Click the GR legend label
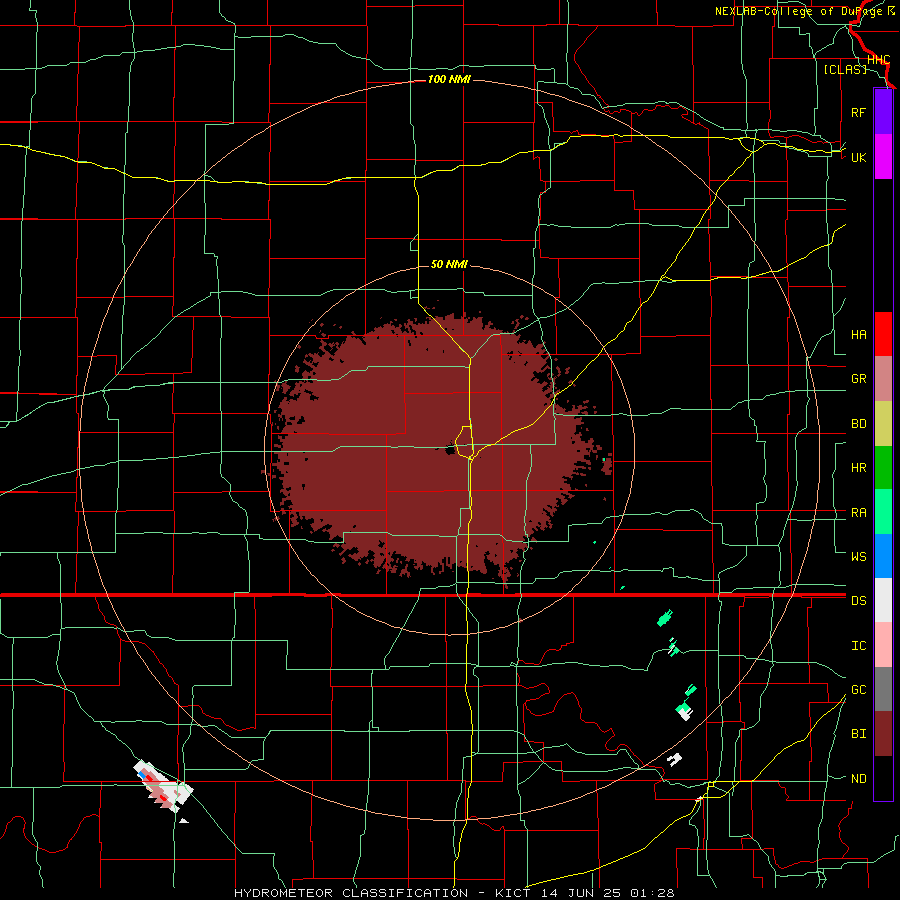This screenshot has width=900, height=900. click(858, 379)
